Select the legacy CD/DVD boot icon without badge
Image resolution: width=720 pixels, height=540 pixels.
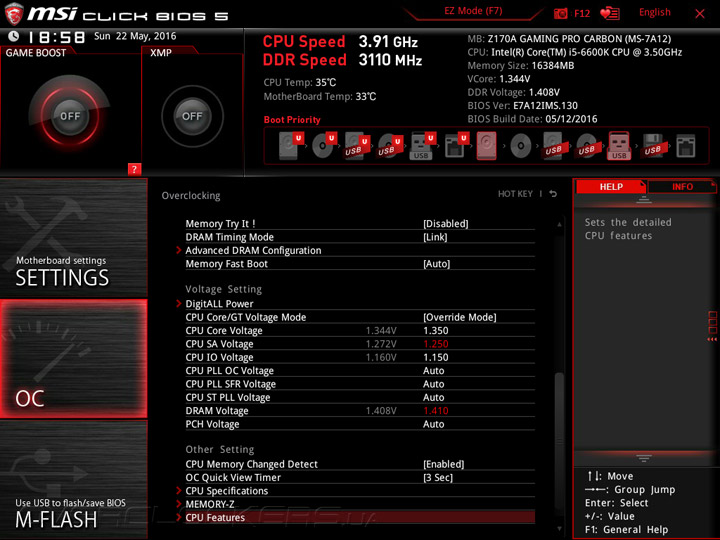521,146
